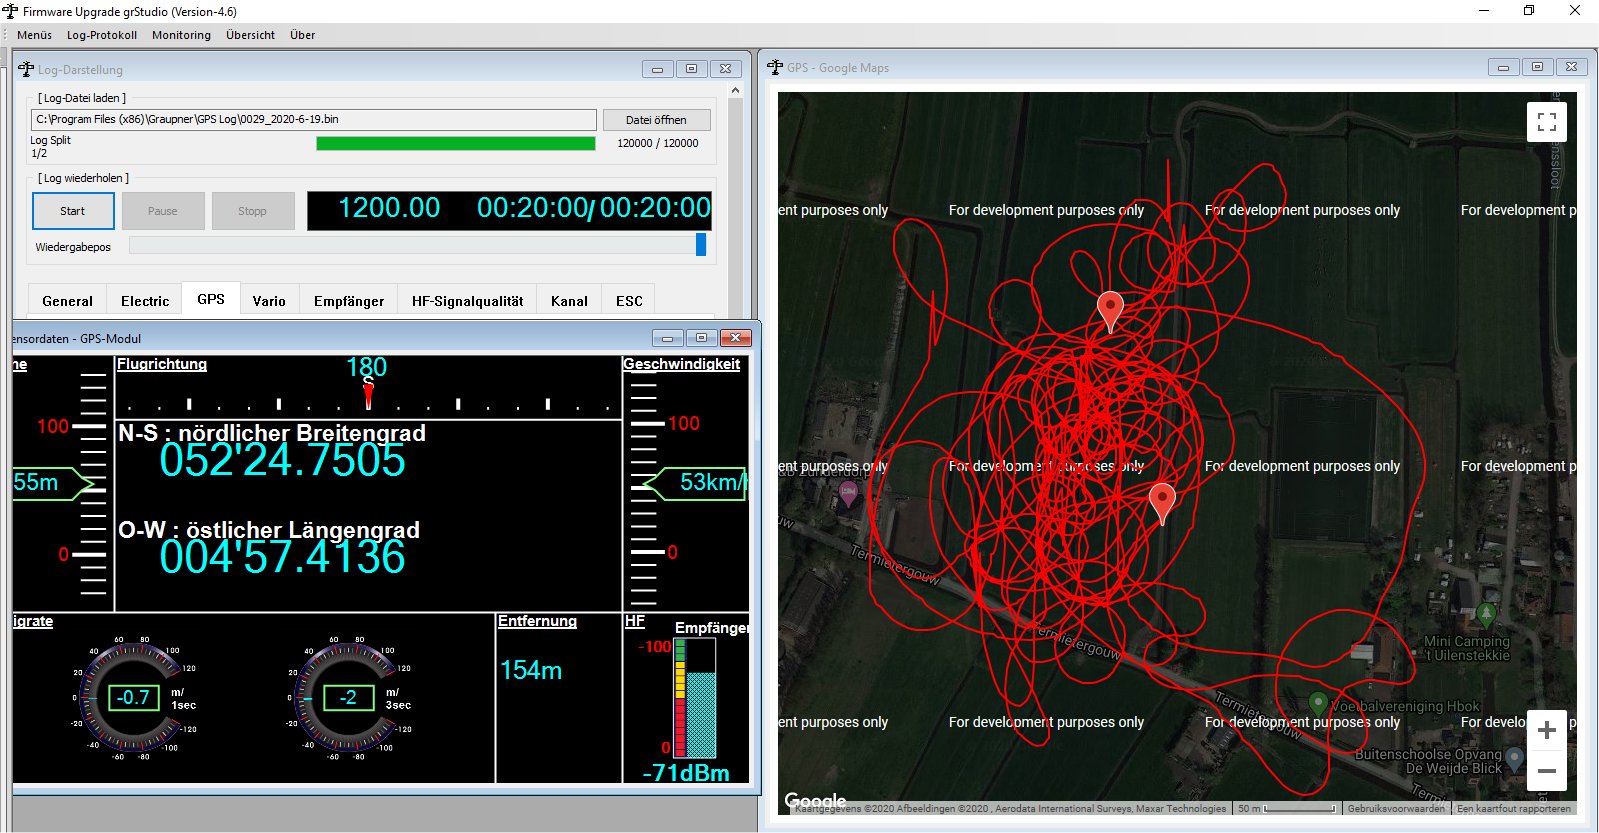Close the Sensordaten GPS-Modul window
Image resolution: width=1599 pixels, height=833 pixels.
point(735,338)
